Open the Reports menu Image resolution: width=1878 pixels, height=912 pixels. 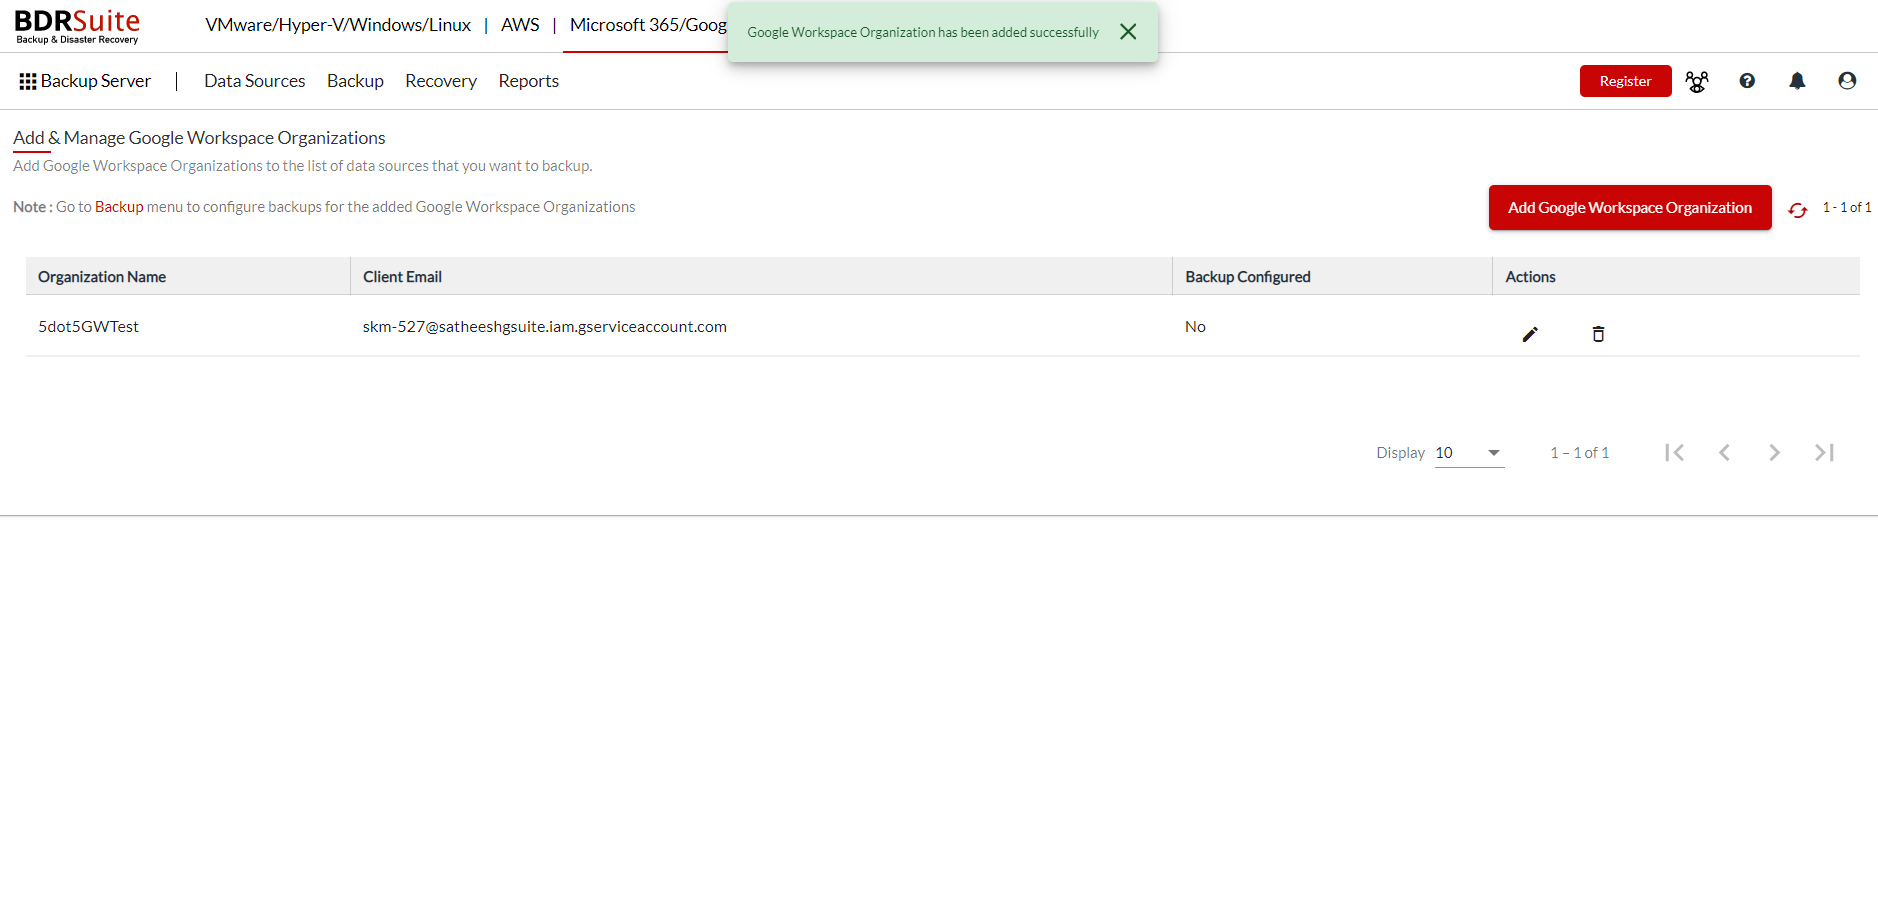coord(529,81)
